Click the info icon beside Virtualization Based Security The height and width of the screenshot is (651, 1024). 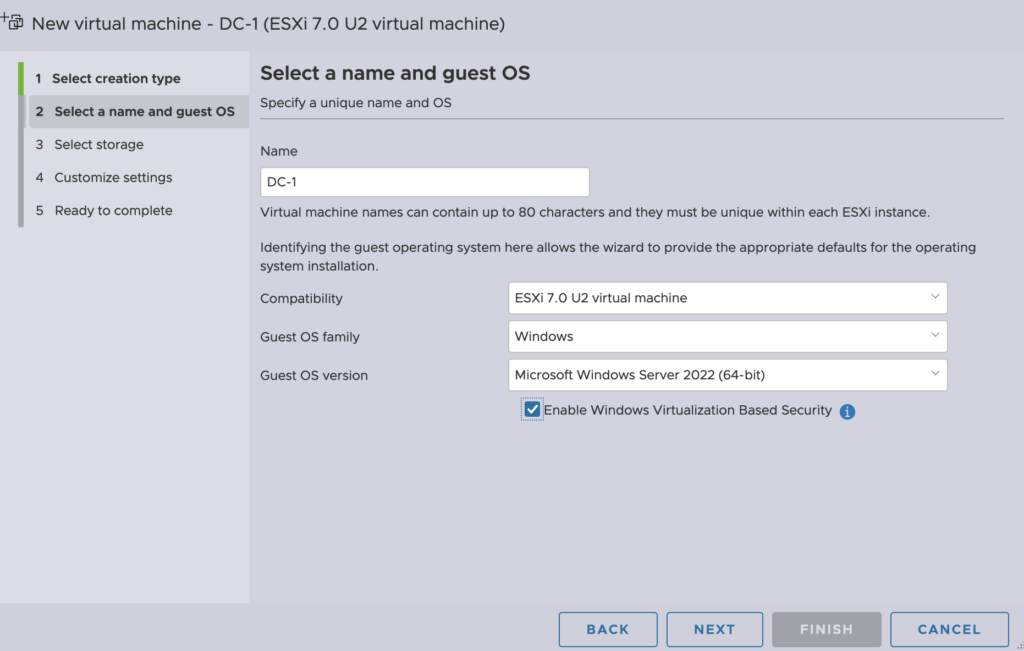(x=847, y=411)
